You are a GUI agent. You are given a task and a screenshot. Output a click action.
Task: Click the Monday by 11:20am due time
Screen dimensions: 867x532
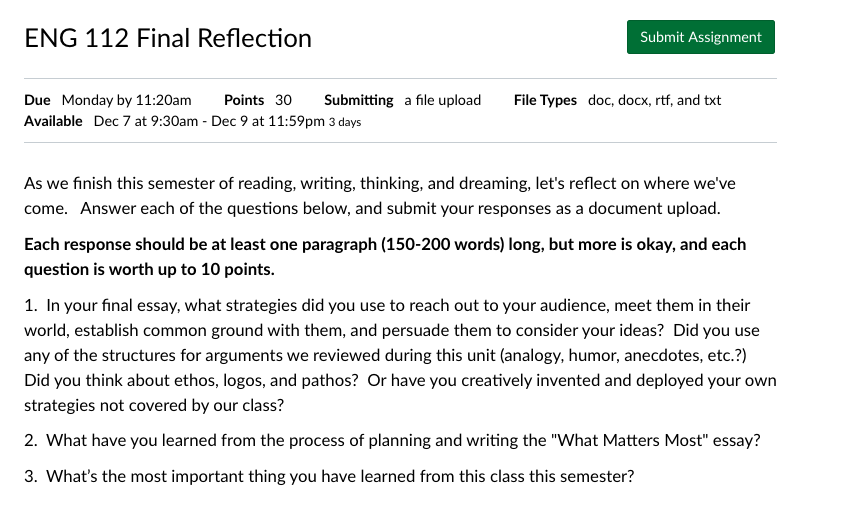(126, 100)
